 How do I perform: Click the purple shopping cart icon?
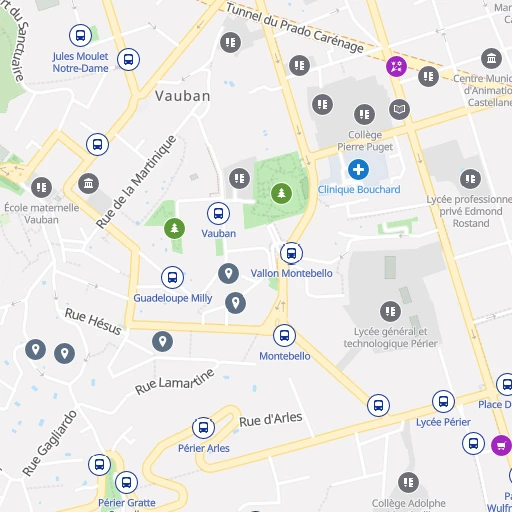coord(501,445)
